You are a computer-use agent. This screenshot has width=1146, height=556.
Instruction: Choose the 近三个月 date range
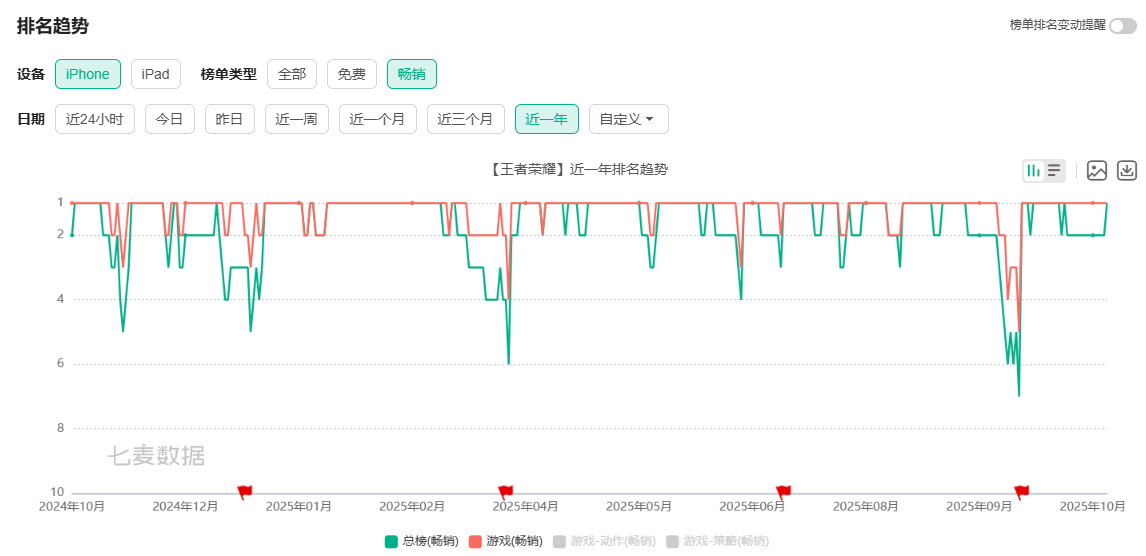[465, 119]
